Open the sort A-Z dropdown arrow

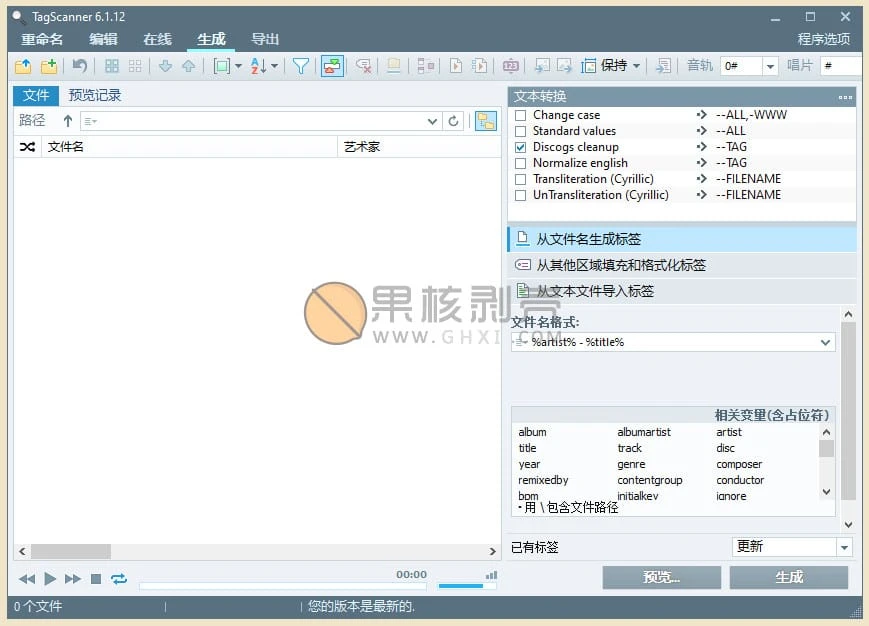tap(274, 66)
